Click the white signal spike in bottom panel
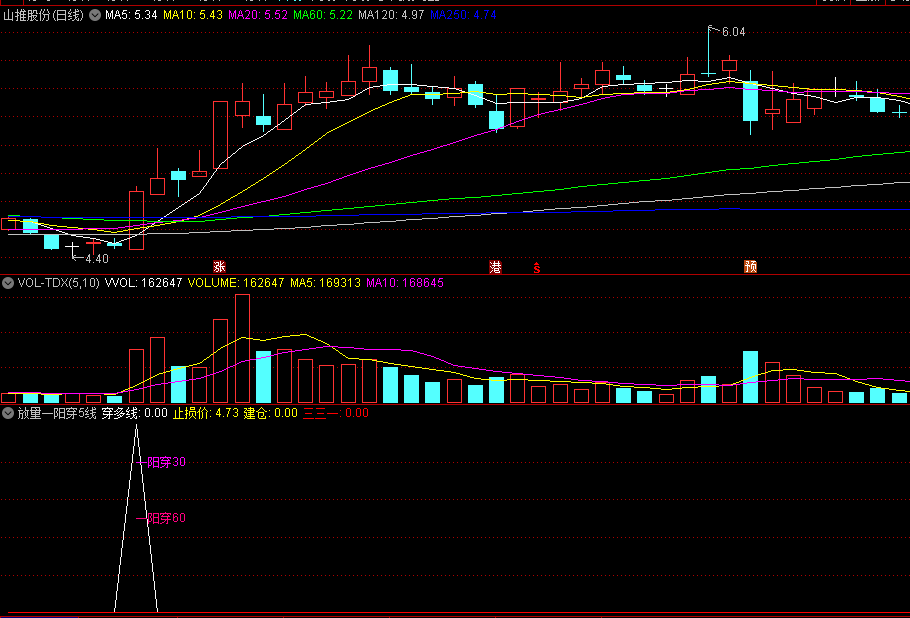The image size is (910, 618). pos(136,518)
